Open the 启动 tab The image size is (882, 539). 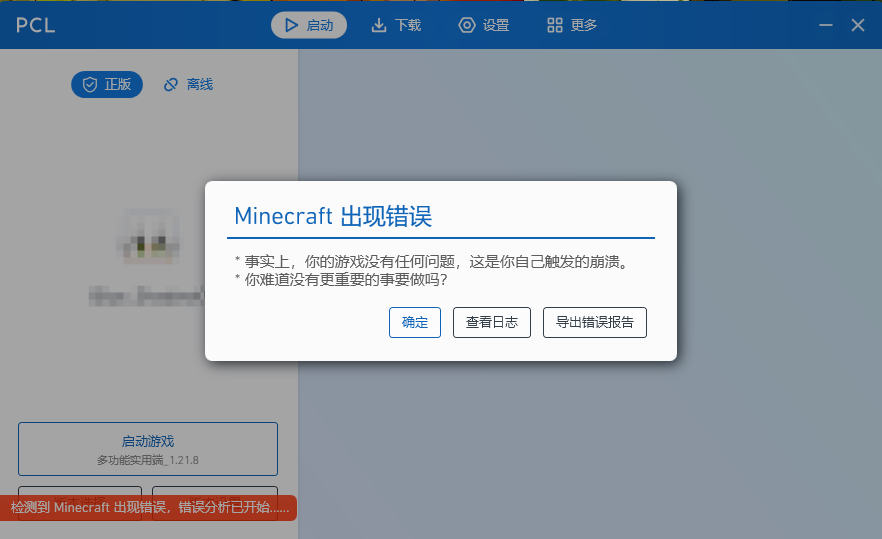309,25
